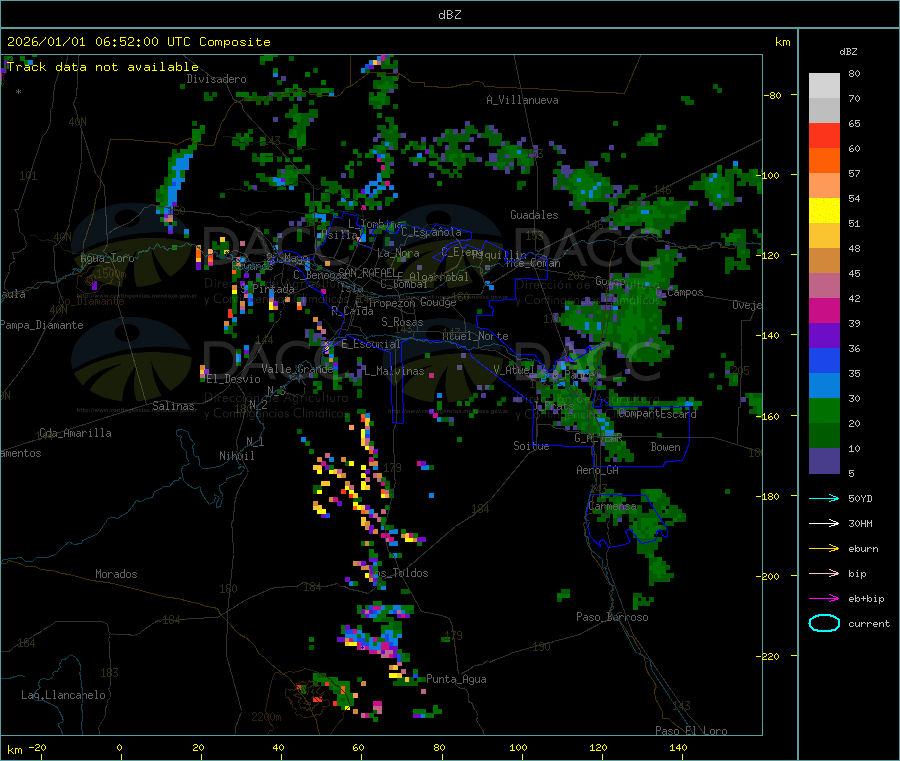900x761 pixels.
Task: Click the Punta_Agua place label
Action: (456, 679)
